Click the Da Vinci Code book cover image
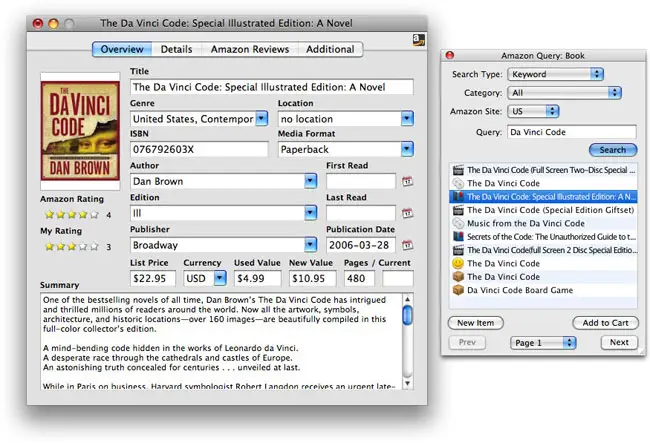 [80, 131]
